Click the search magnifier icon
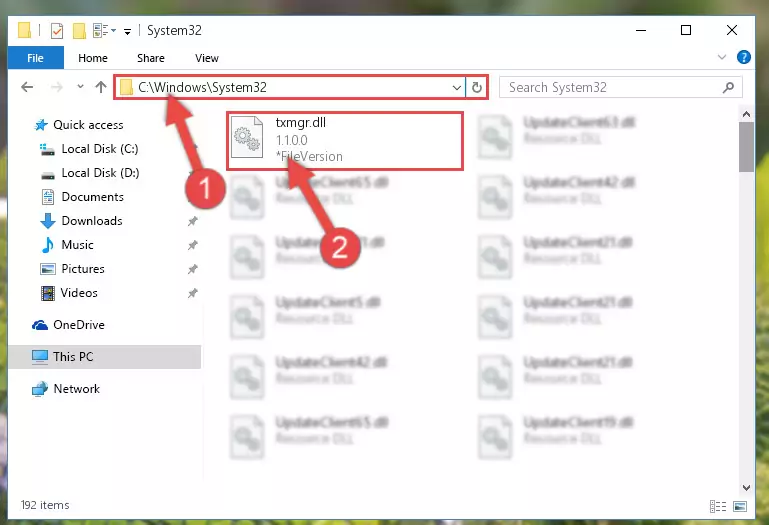The height and width of the screenshot is (525, 769). (728, 87)
